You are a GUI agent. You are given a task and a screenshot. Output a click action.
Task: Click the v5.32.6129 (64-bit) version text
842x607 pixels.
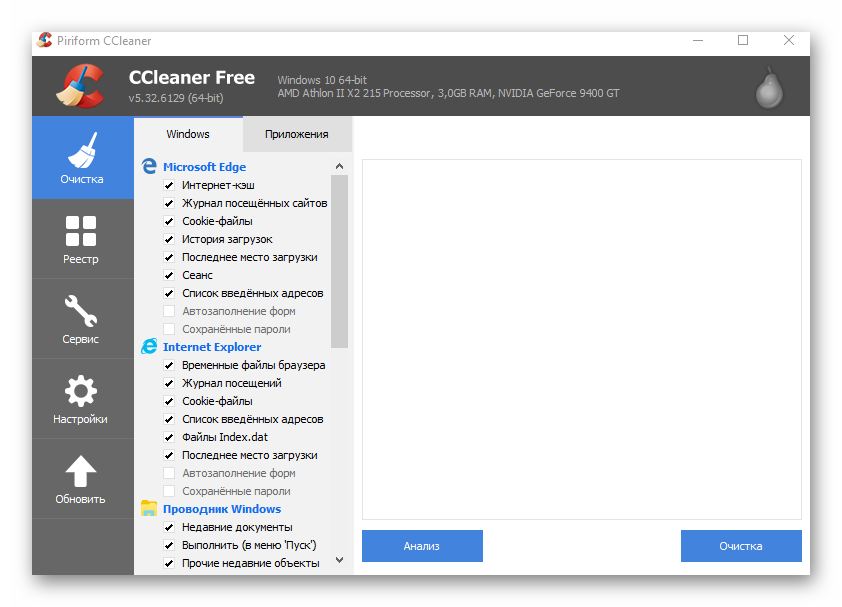pos(176,98)
